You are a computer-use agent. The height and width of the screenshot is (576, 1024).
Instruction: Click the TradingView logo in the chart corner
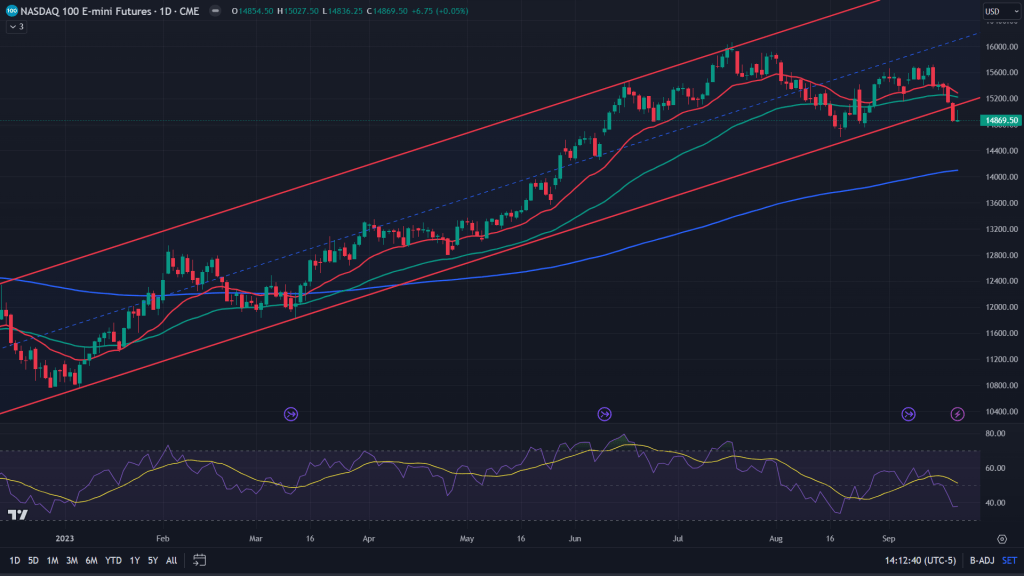[x=17, y=515]
